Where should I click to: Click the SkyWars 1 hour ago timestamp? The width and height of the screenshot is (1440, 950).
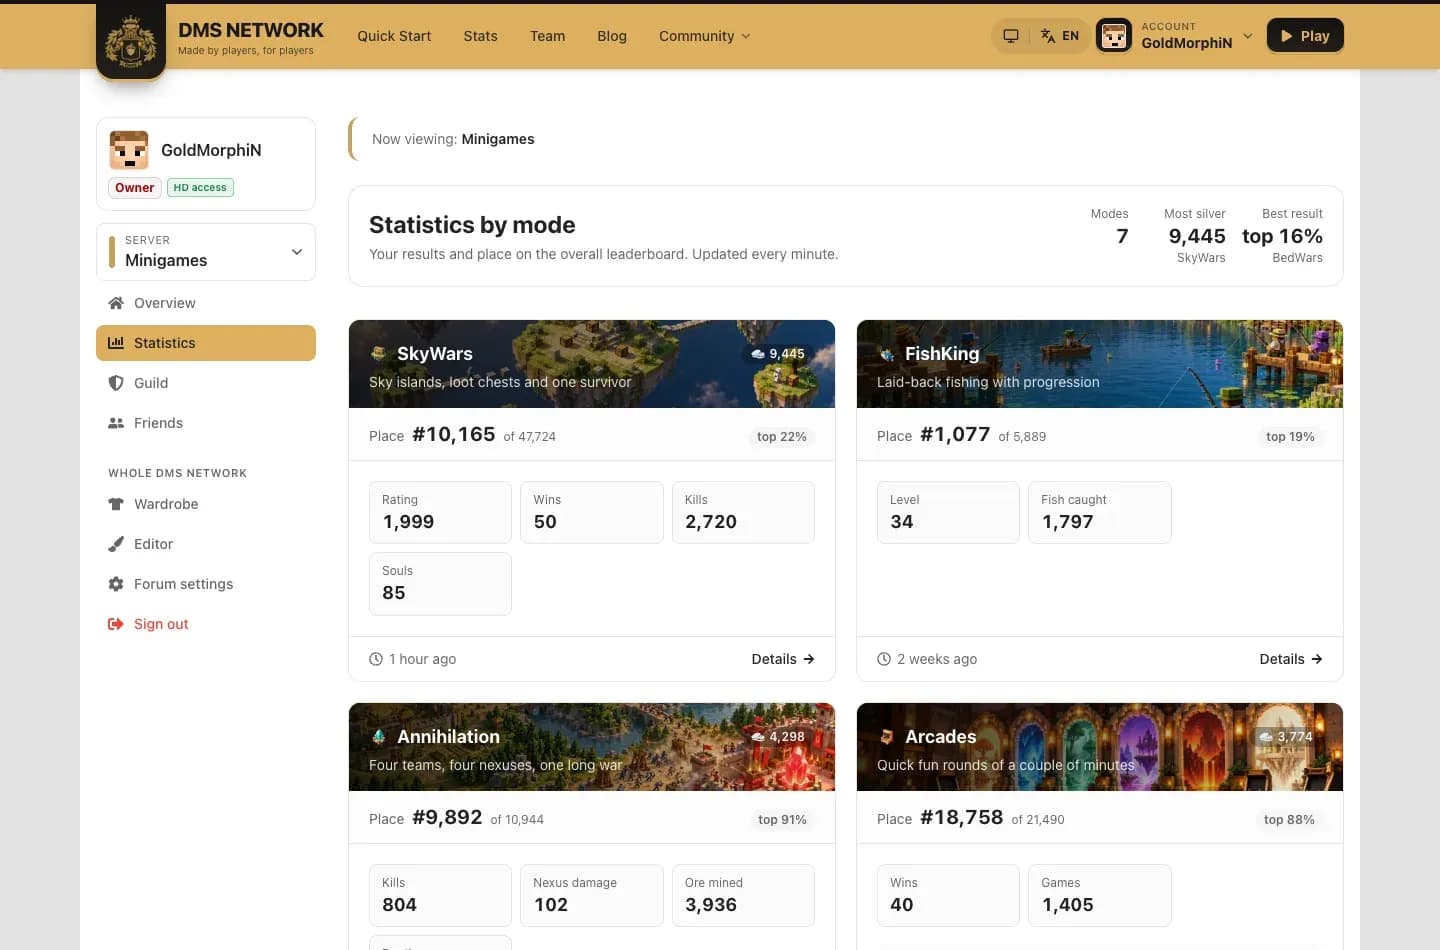click(413, 659)
